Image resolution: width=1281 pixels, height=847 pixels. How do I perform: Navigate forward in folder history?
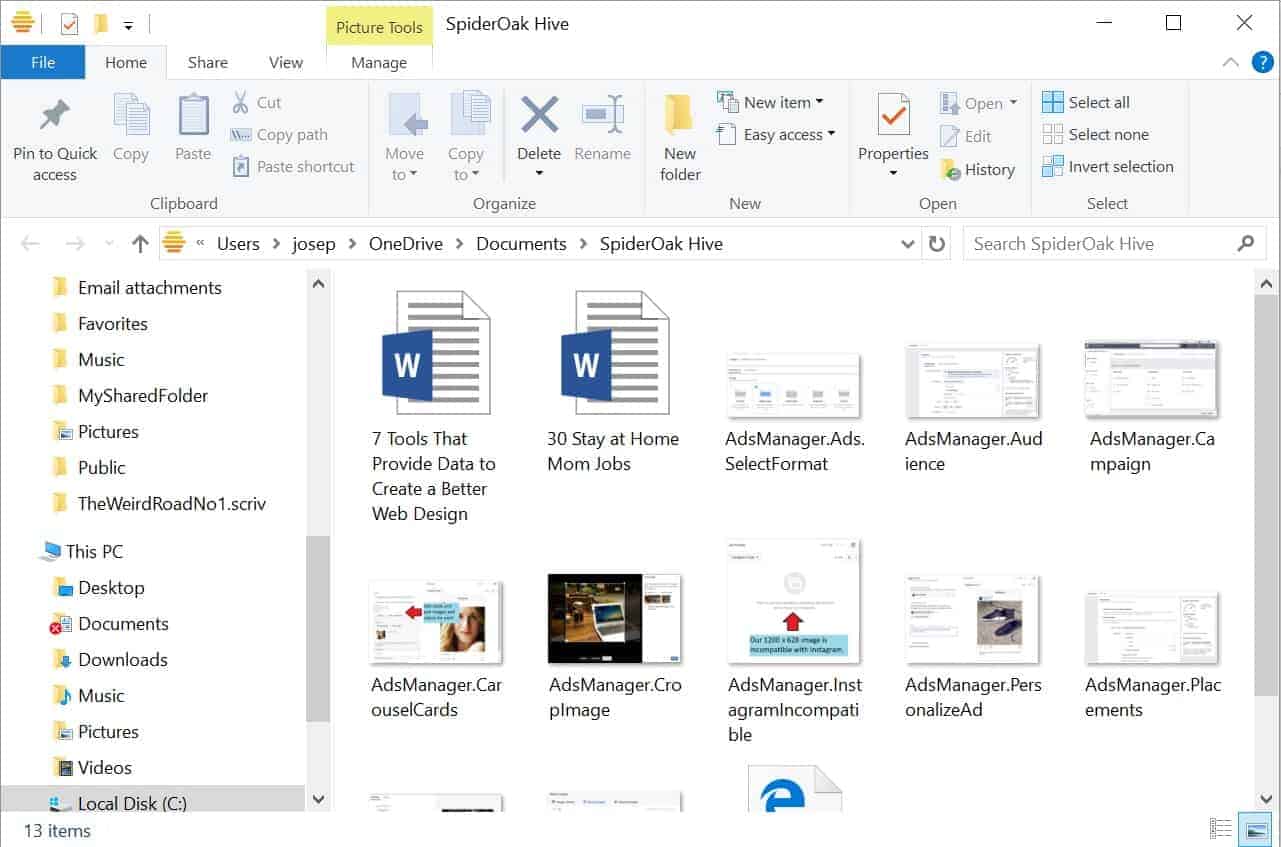tap(75, 243)
